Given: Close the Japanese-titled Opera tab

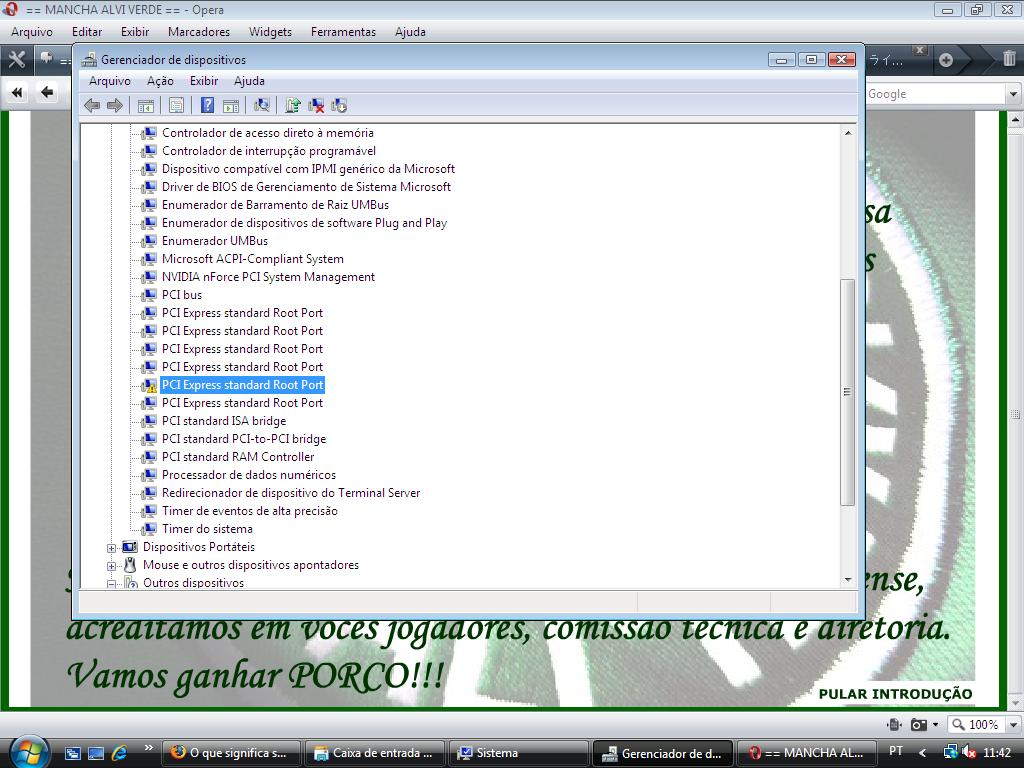Looking at the screenshot, I should coord(920,50).
